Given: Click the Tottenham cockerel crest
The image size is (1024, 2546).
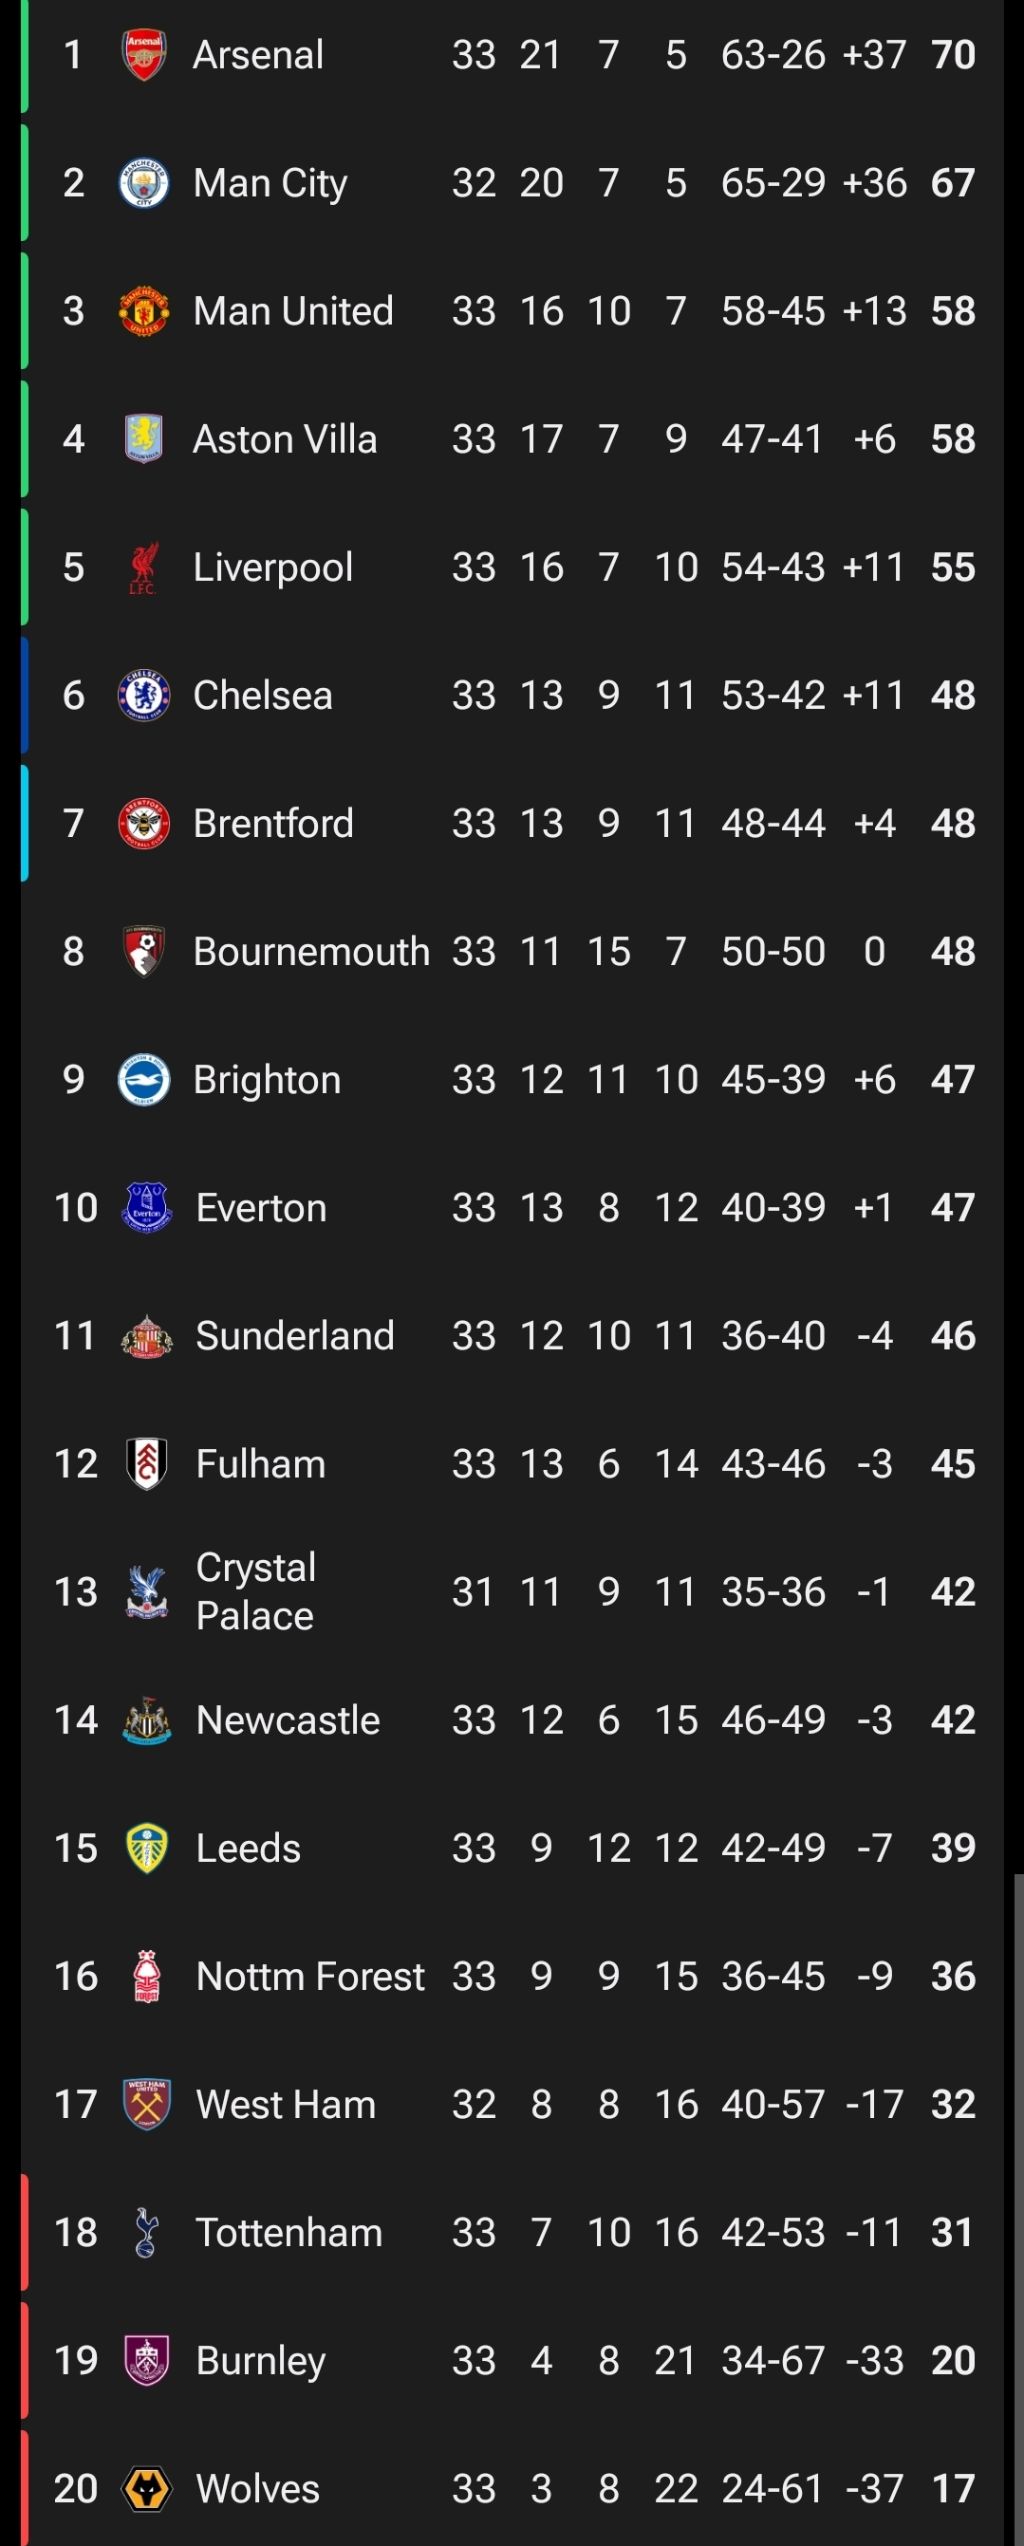Looking at the screenshot, I should coord(146,2232).
